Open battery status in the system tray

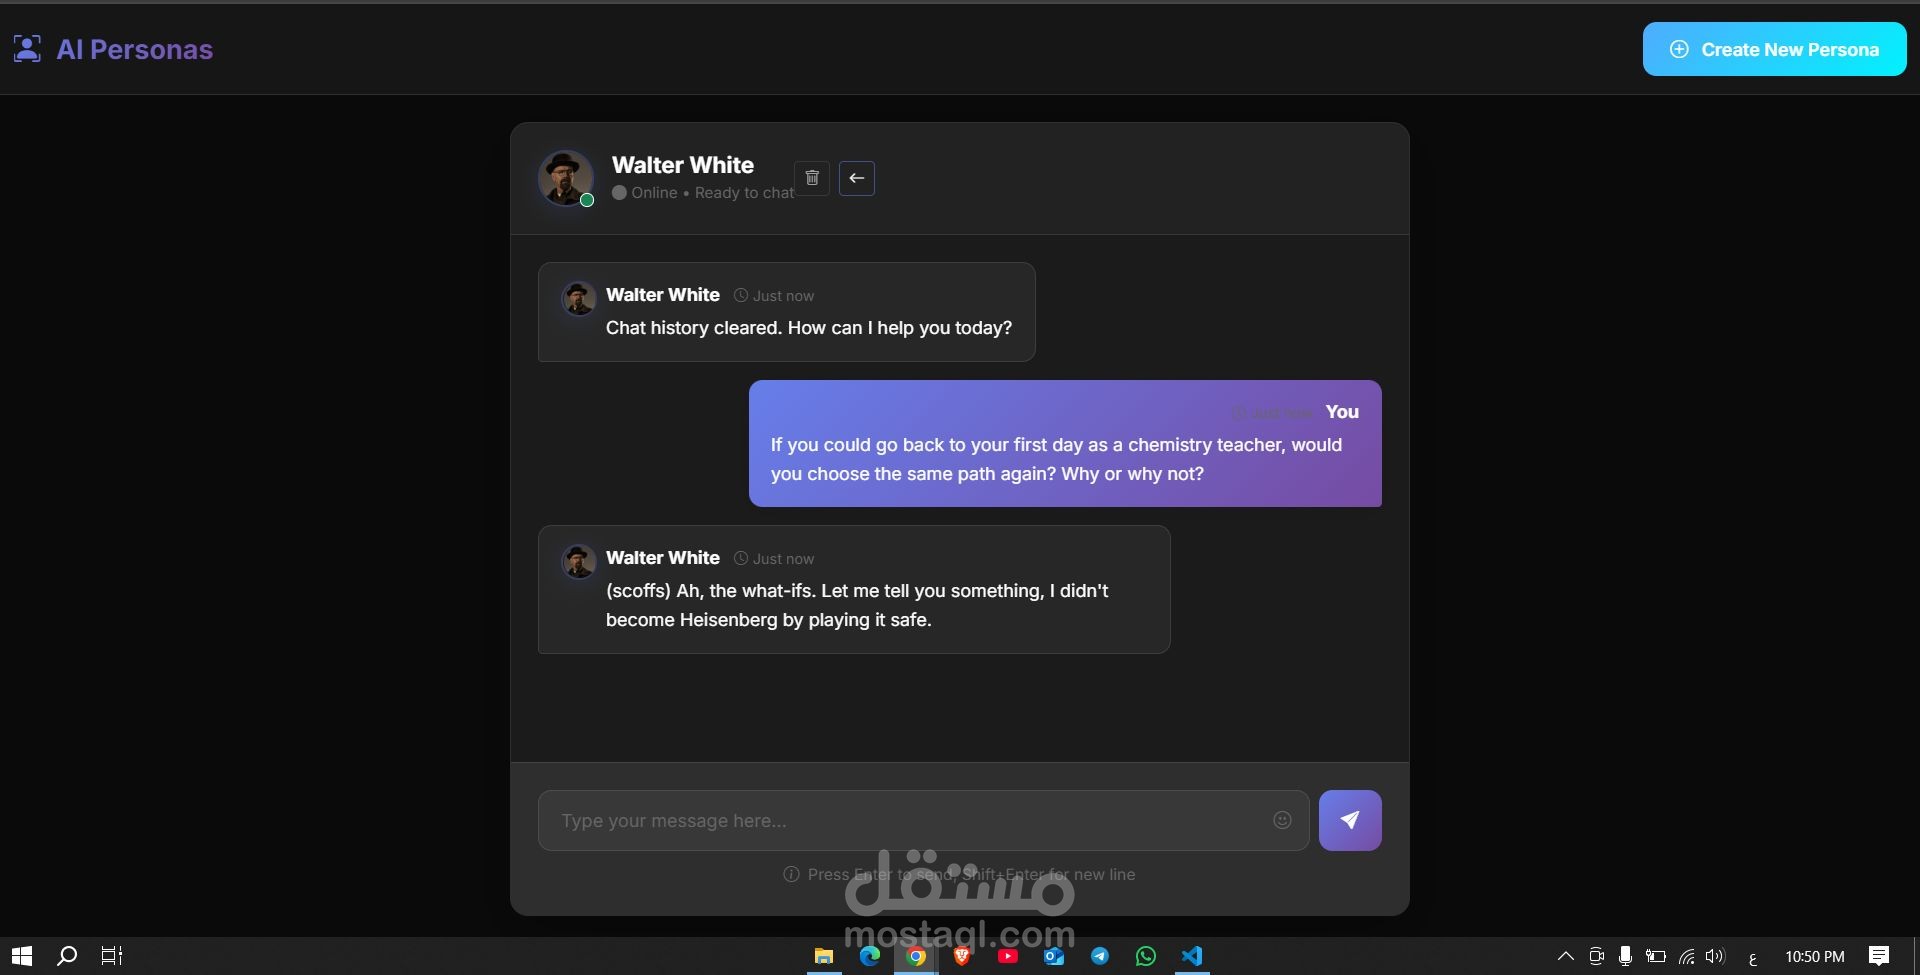tap(1656, 956)
